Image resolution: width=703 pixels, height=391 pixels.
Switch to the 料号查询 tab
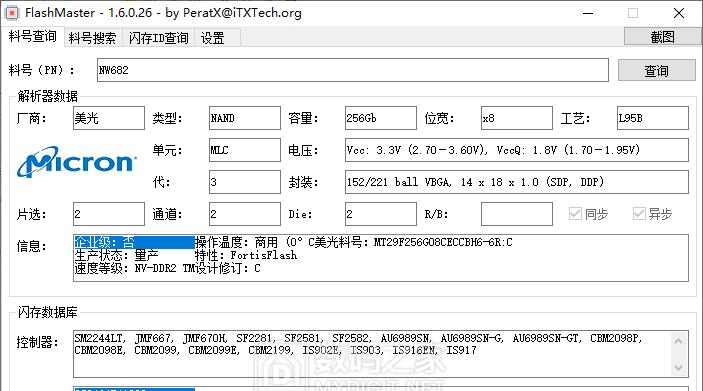tap(32, 37)
